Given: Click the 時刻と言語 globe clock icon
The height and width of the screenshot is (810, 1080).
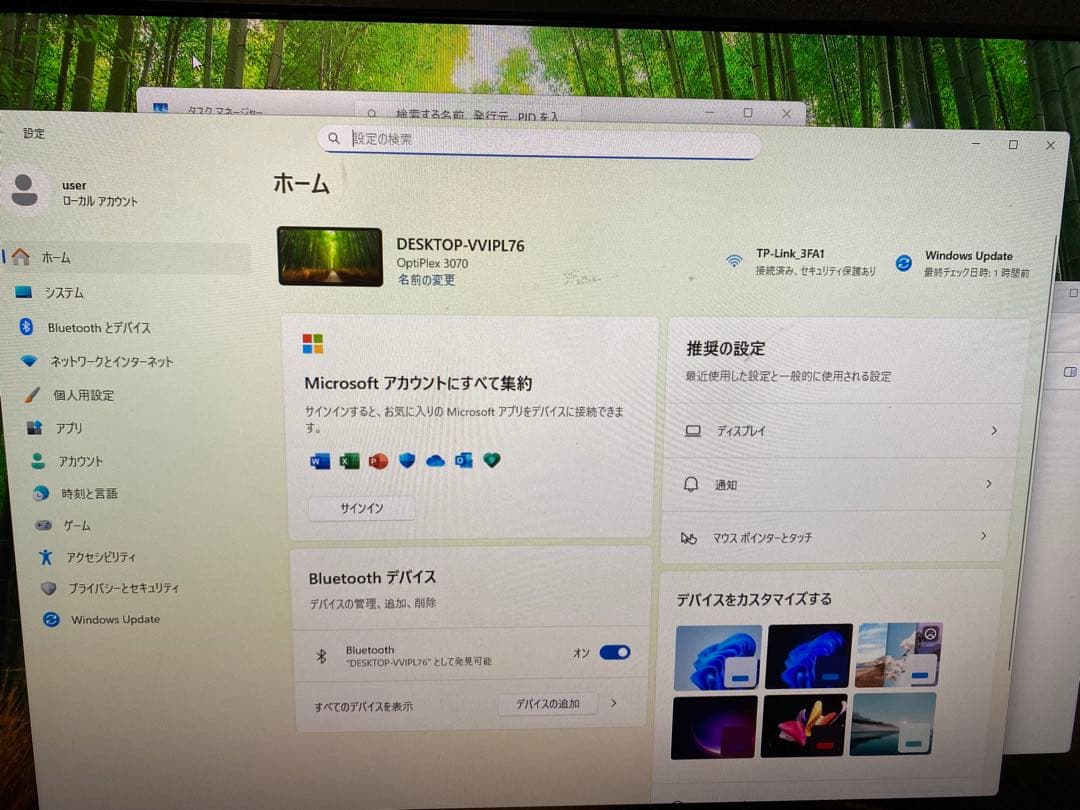Looking at the screenshot, I should coord(41,493).
